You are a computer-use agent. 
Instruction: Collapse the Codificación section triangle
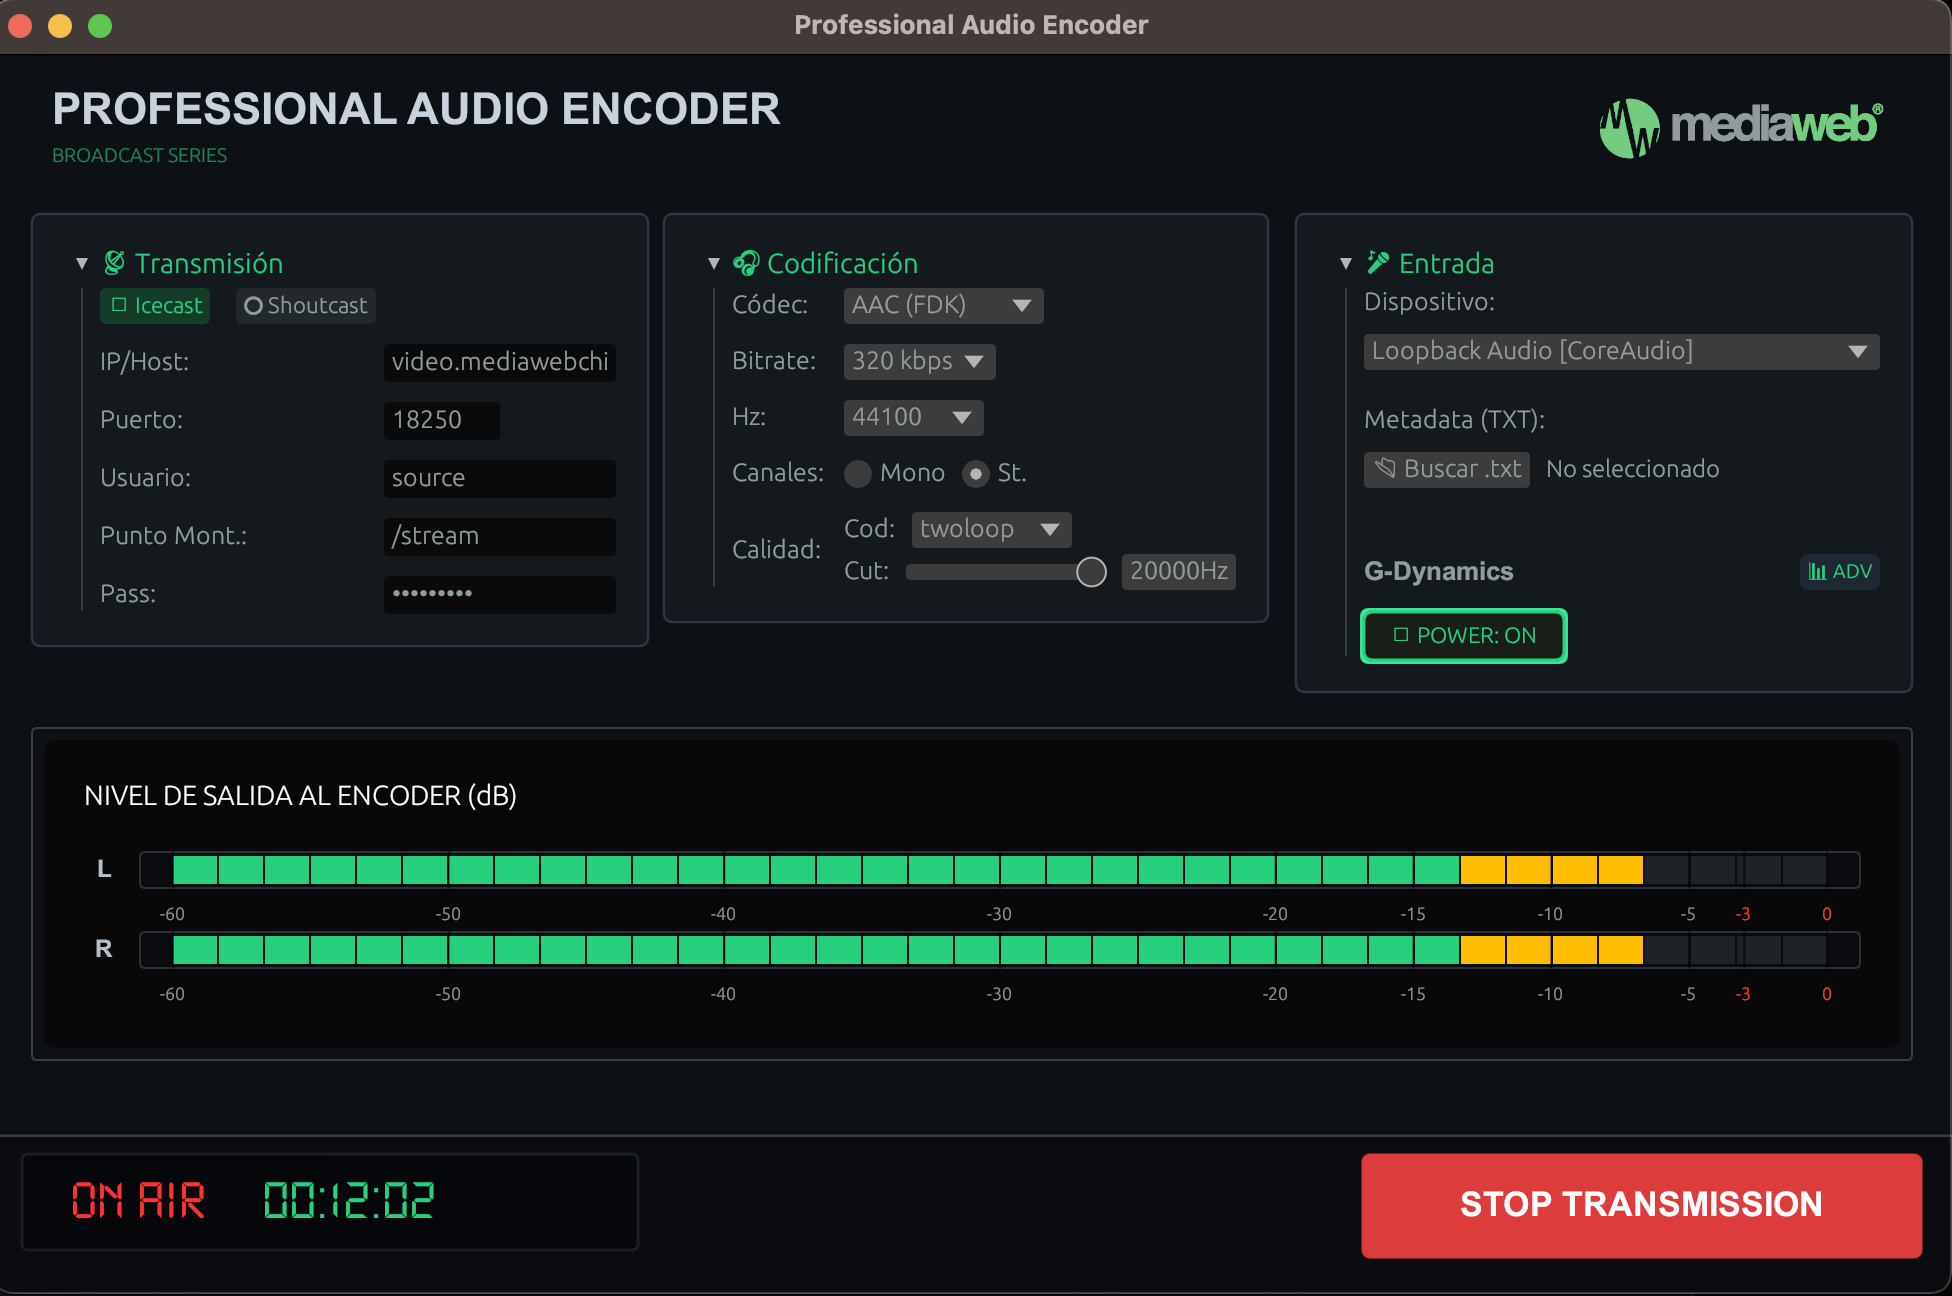point(714,262)
